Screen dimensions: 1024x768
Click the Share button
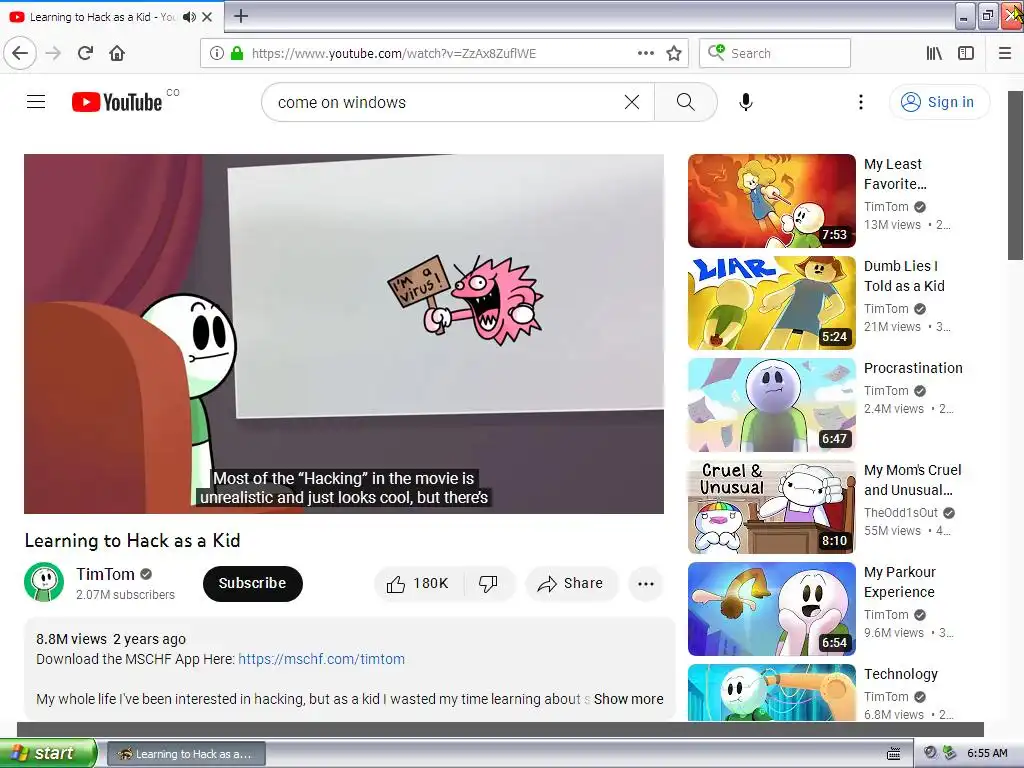click(x=570, y=583)
